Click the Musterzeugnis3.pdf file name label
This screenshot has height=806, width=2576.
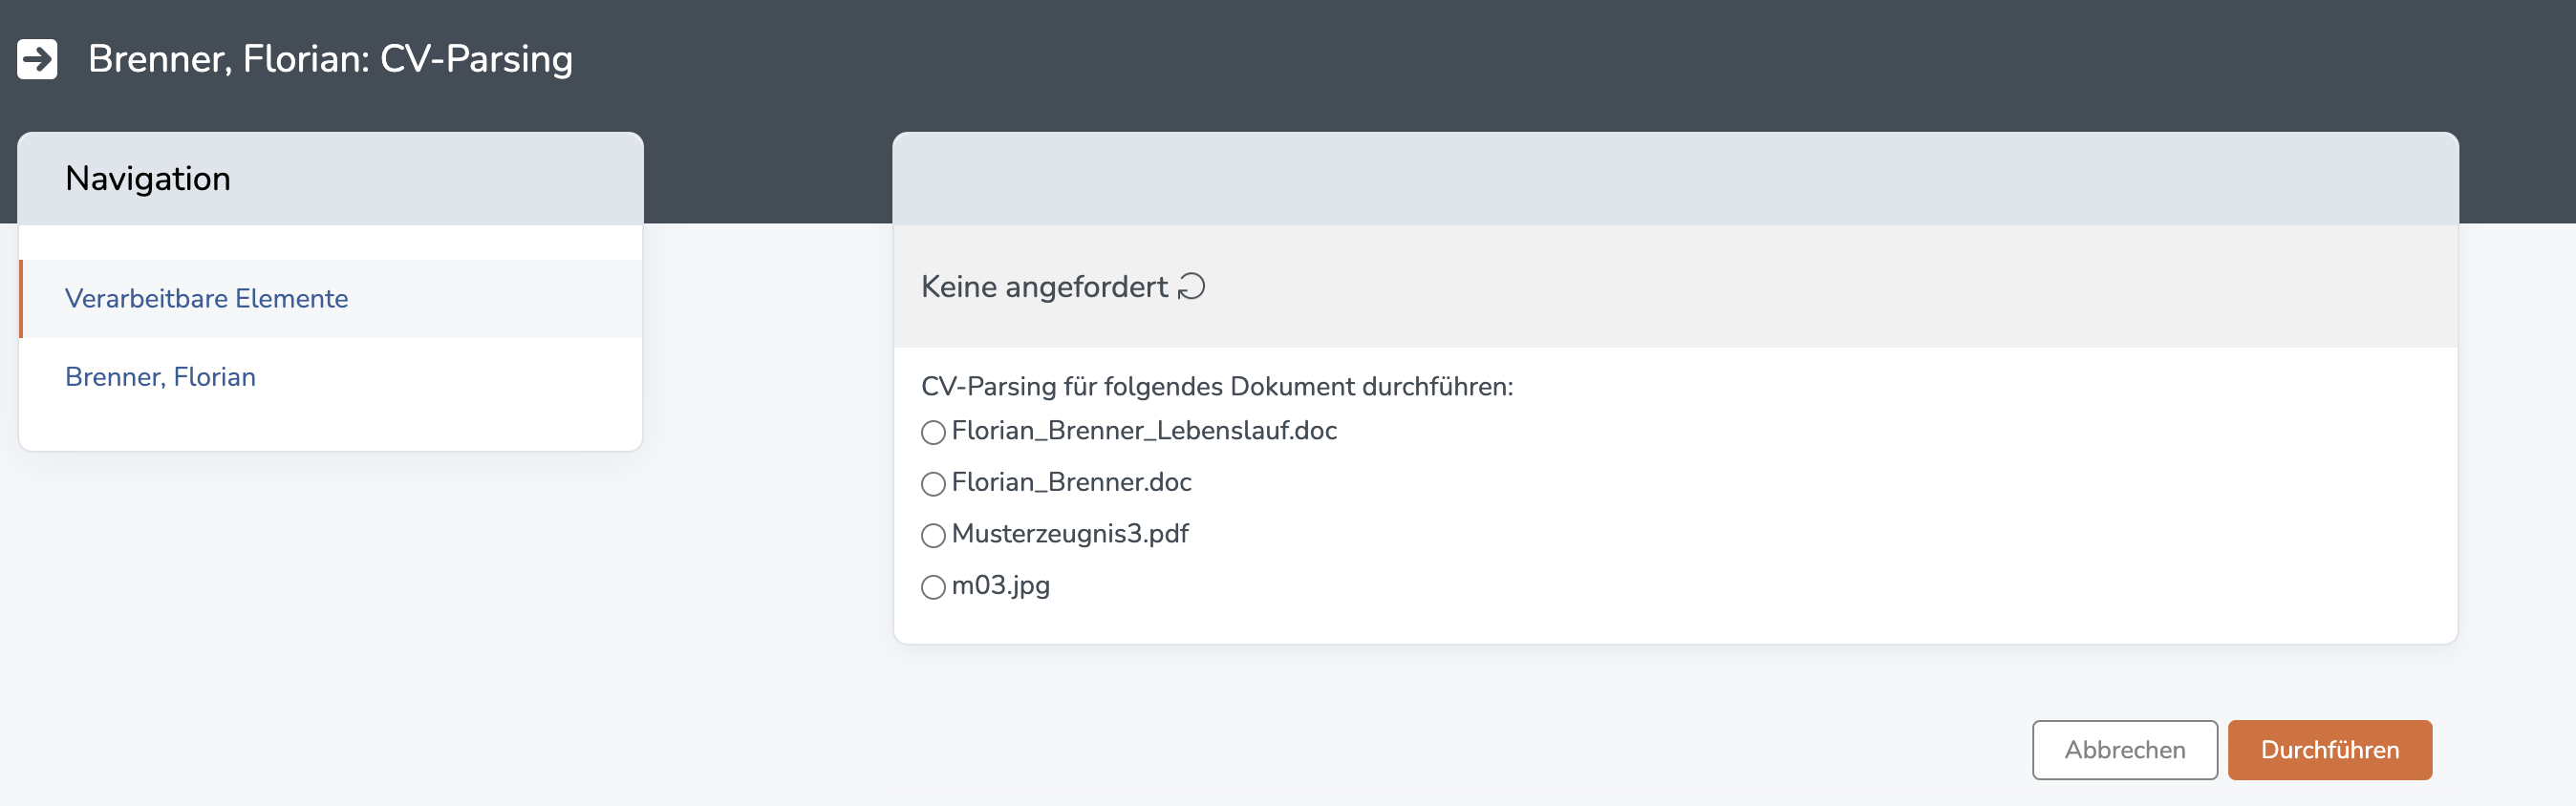point(1070,534)
